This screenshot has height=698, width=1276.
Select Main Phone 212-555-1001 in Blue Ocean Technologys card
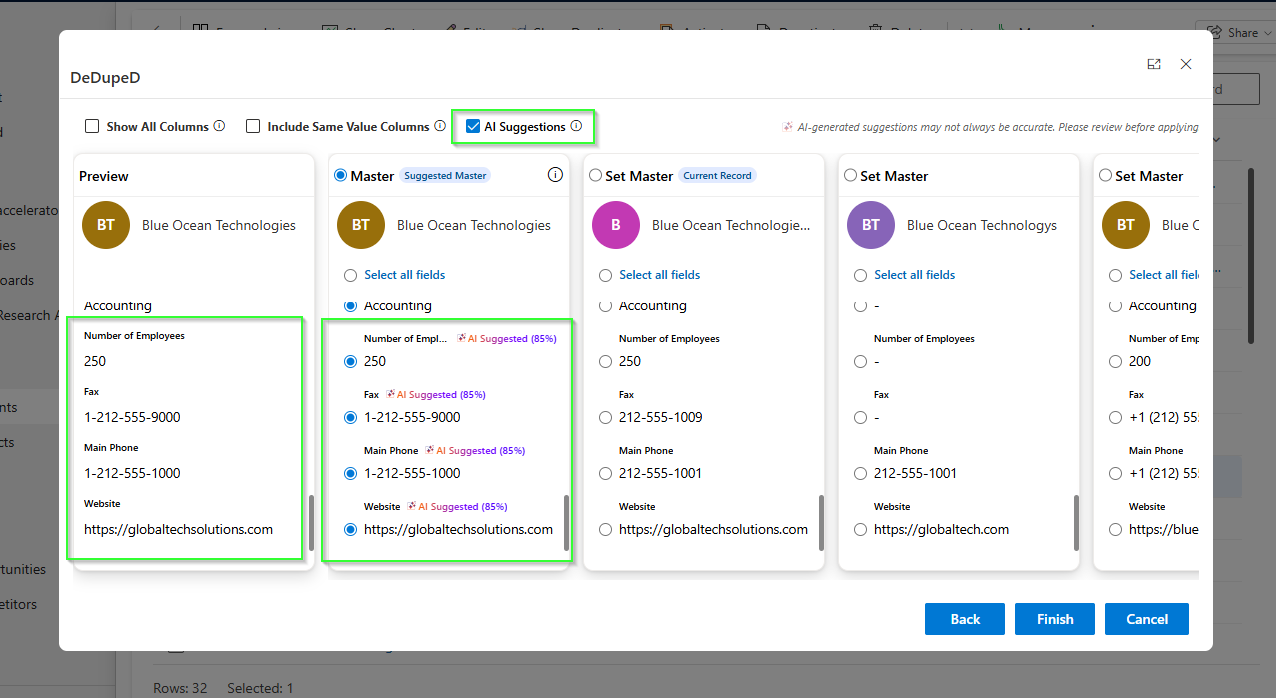860,473
